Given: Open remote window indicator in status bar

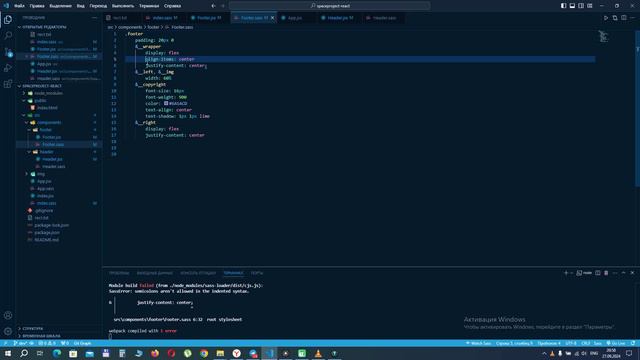Looking at the screenshot, I should [x=5, y=343].
